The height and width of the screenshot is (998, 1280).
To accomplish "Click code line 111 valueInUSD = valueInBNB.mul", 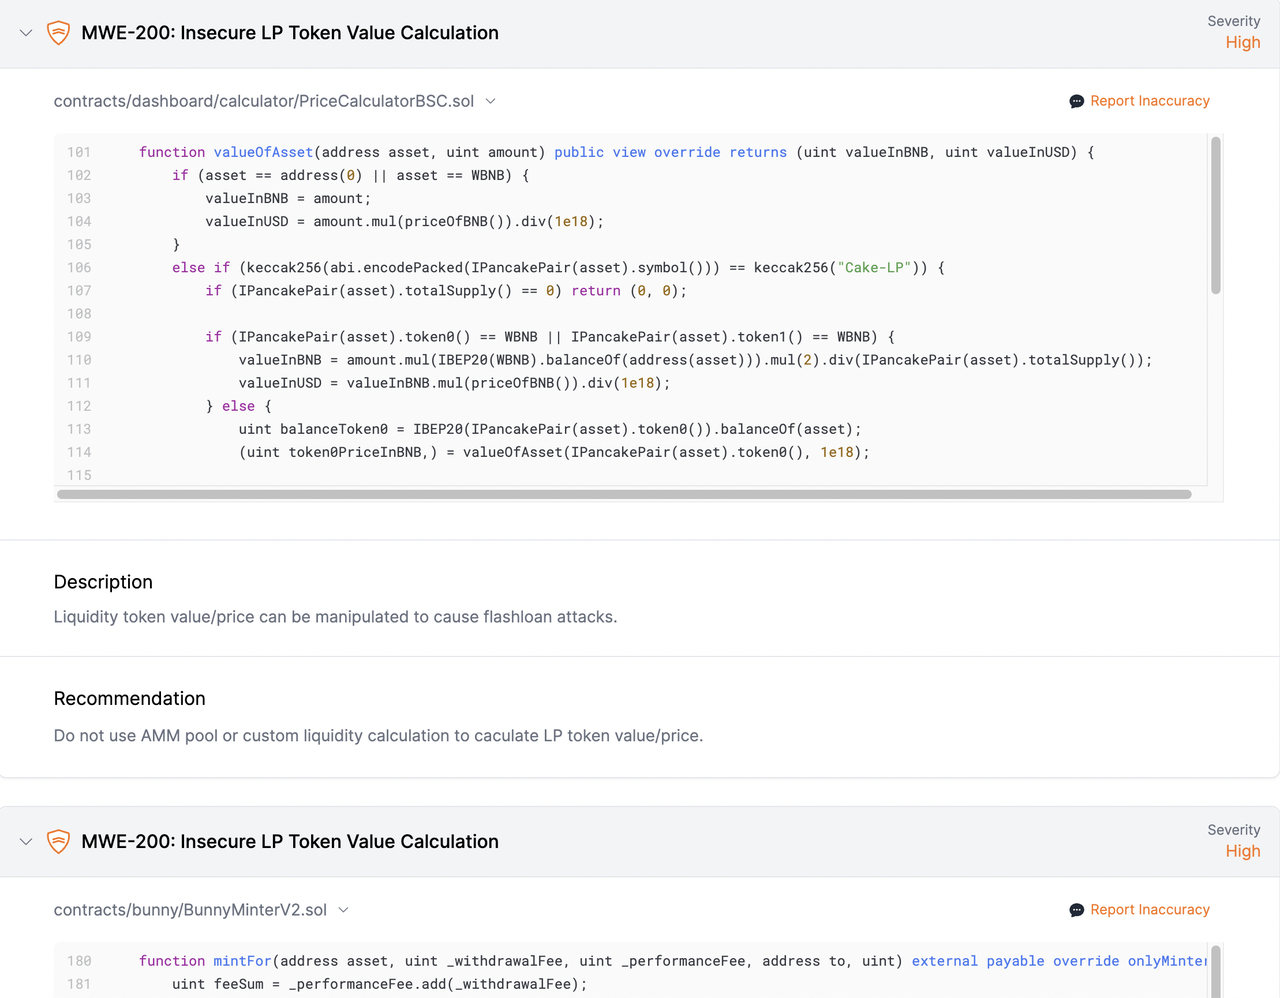I will pyautogui.click(x=454, y=383).
